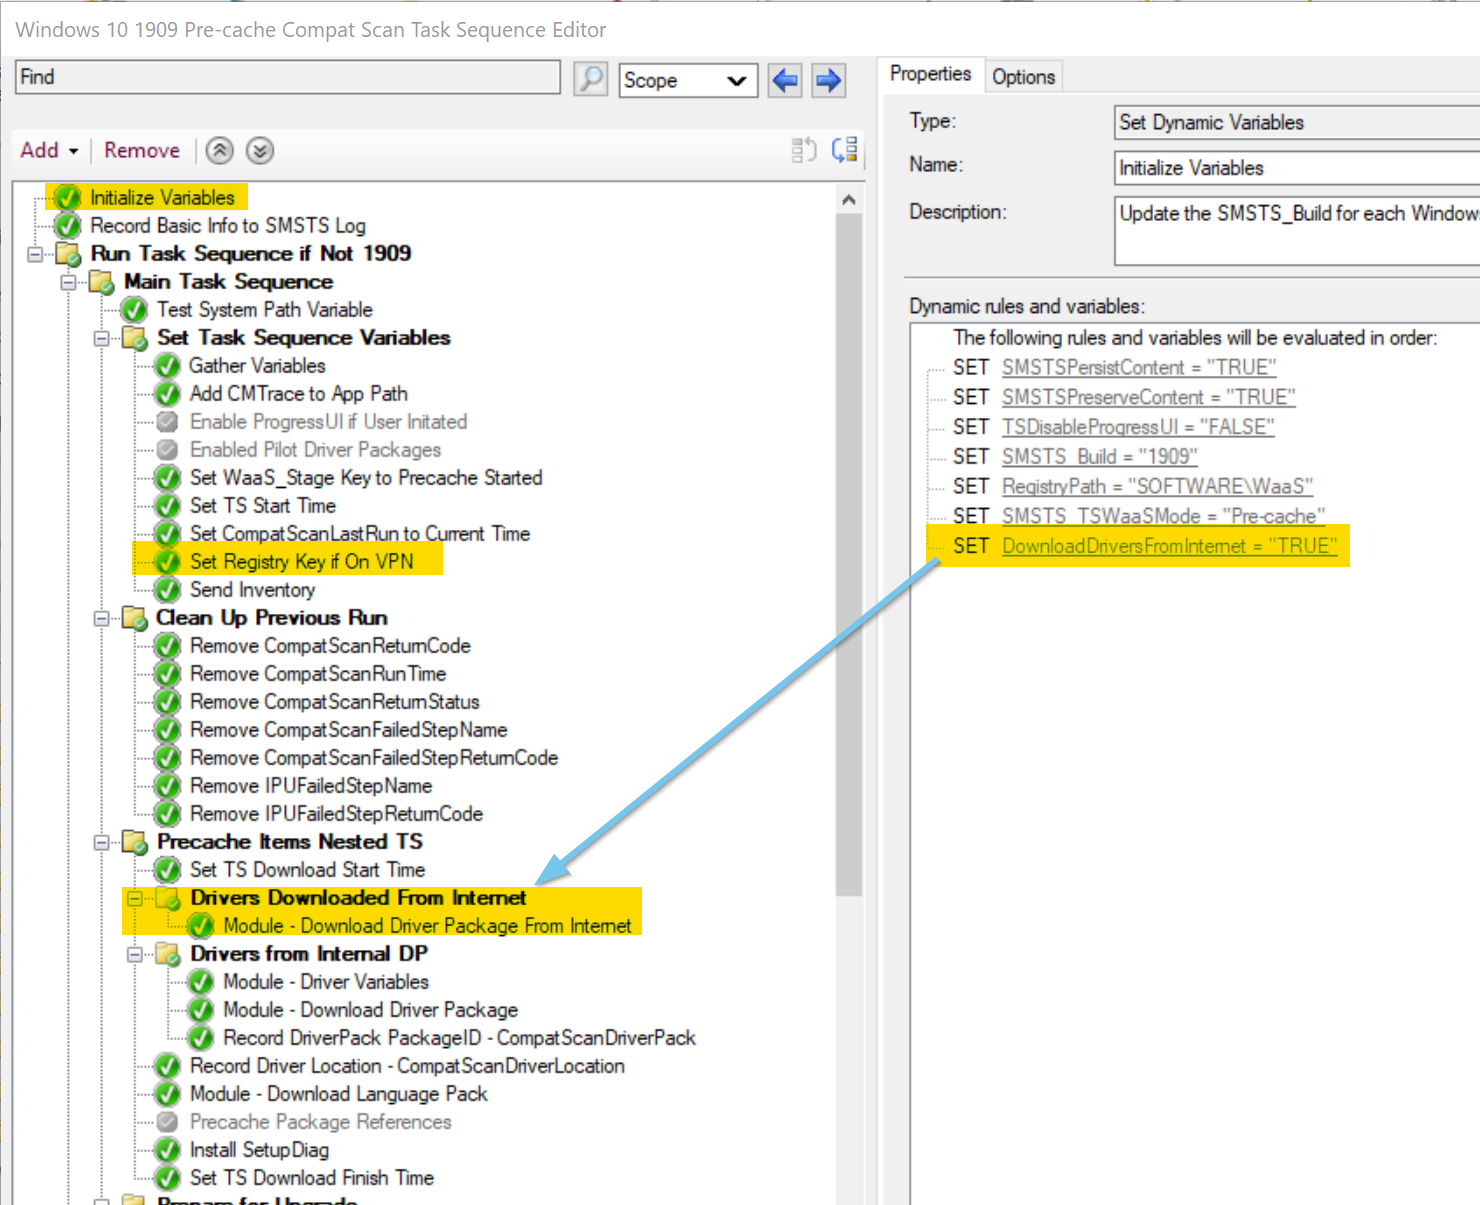
Task: Select the folder icon of Main Task Sequence group
Action: [x=100, y=282]
